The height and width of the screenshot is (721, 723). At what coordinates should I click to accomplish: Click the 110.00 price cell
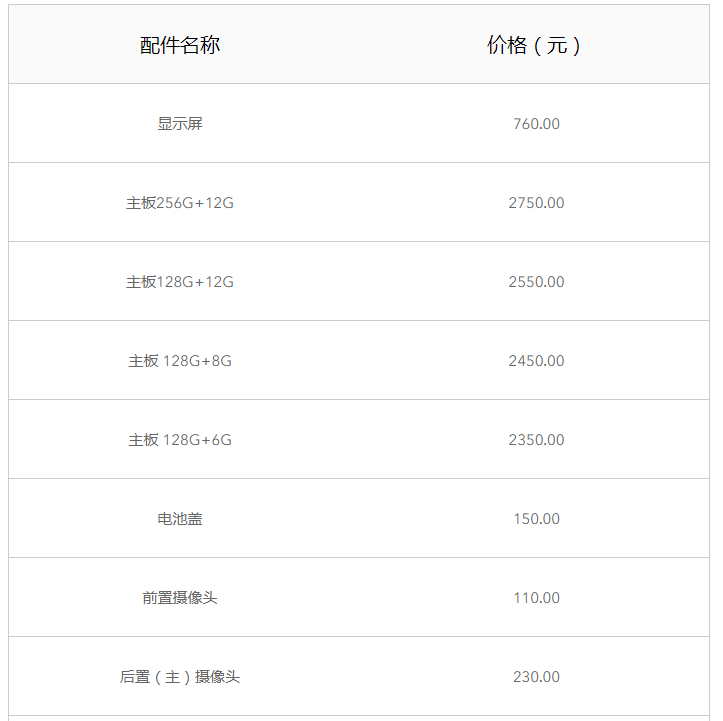[x=536, y=598]
